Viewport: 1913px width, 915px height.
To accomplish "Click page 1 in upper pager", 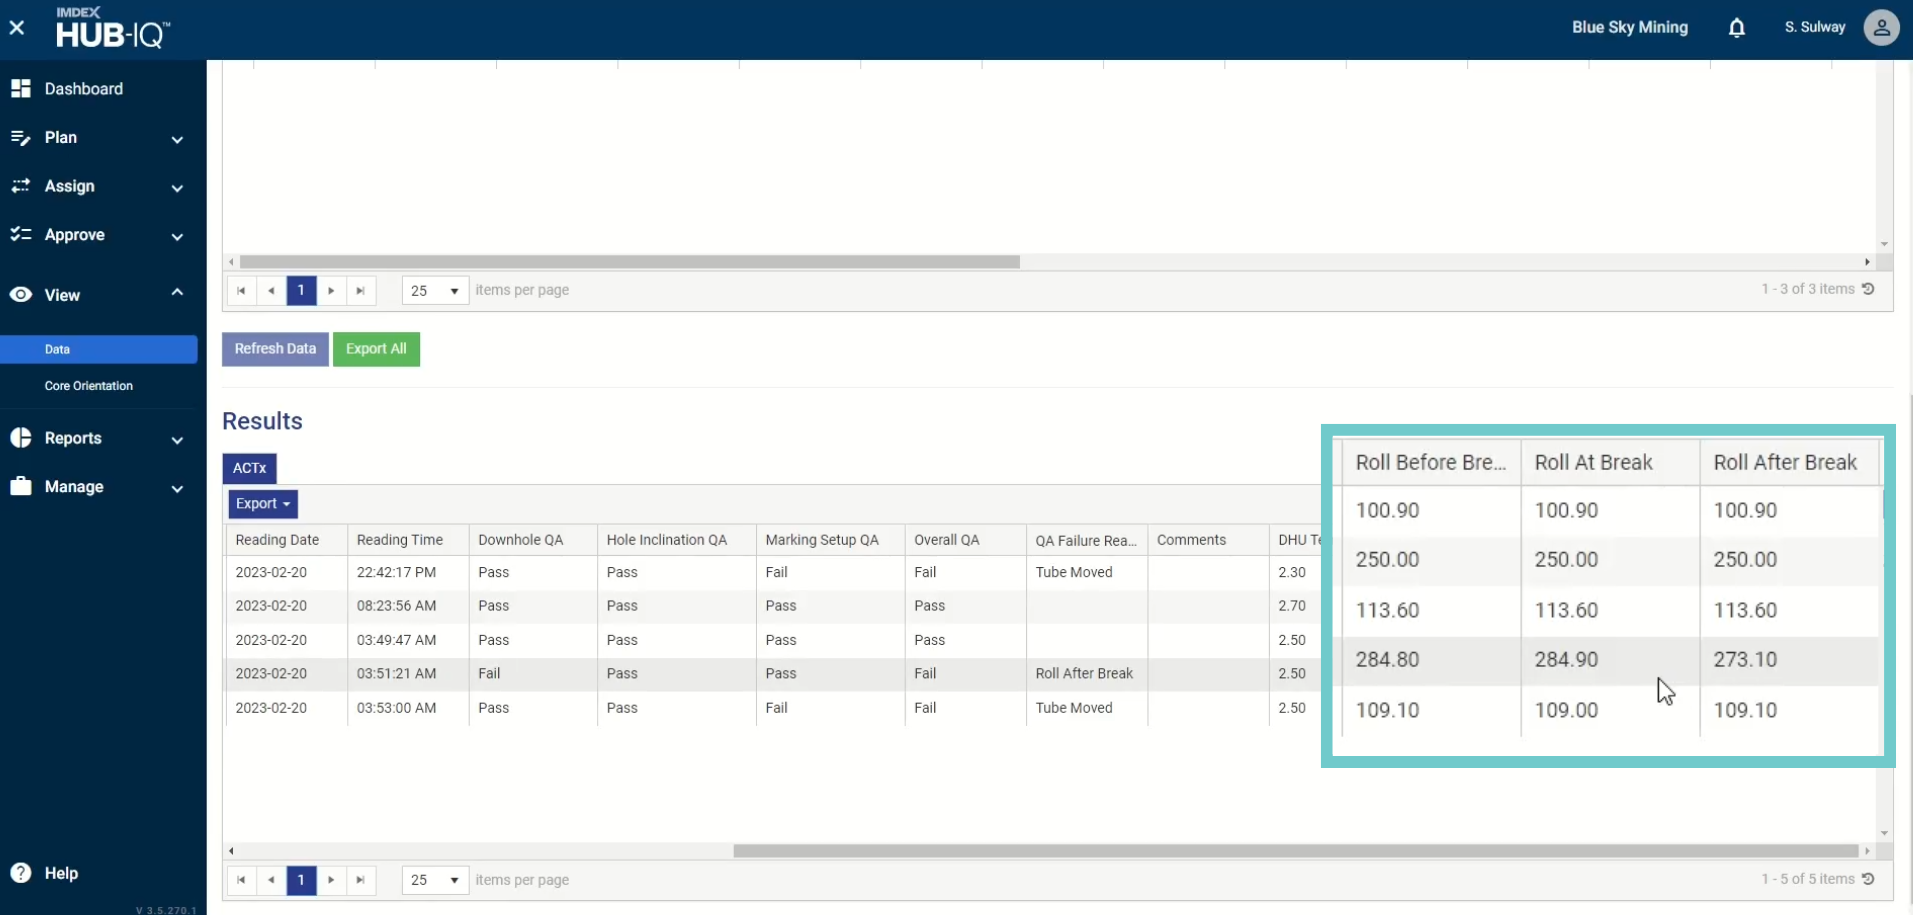I will pyautogui.click(x=301, y=290).
